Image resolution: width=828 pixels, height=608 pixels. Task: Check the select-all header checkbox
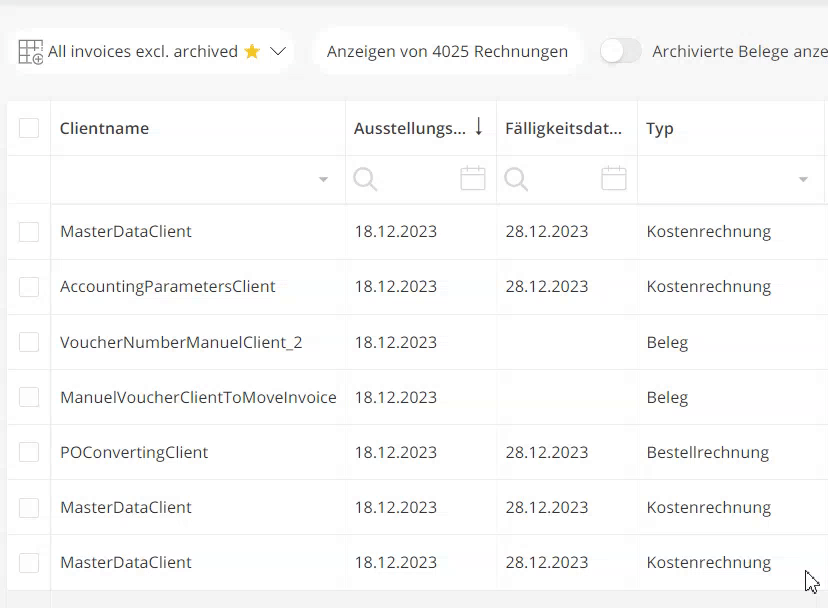click(29, 128)
